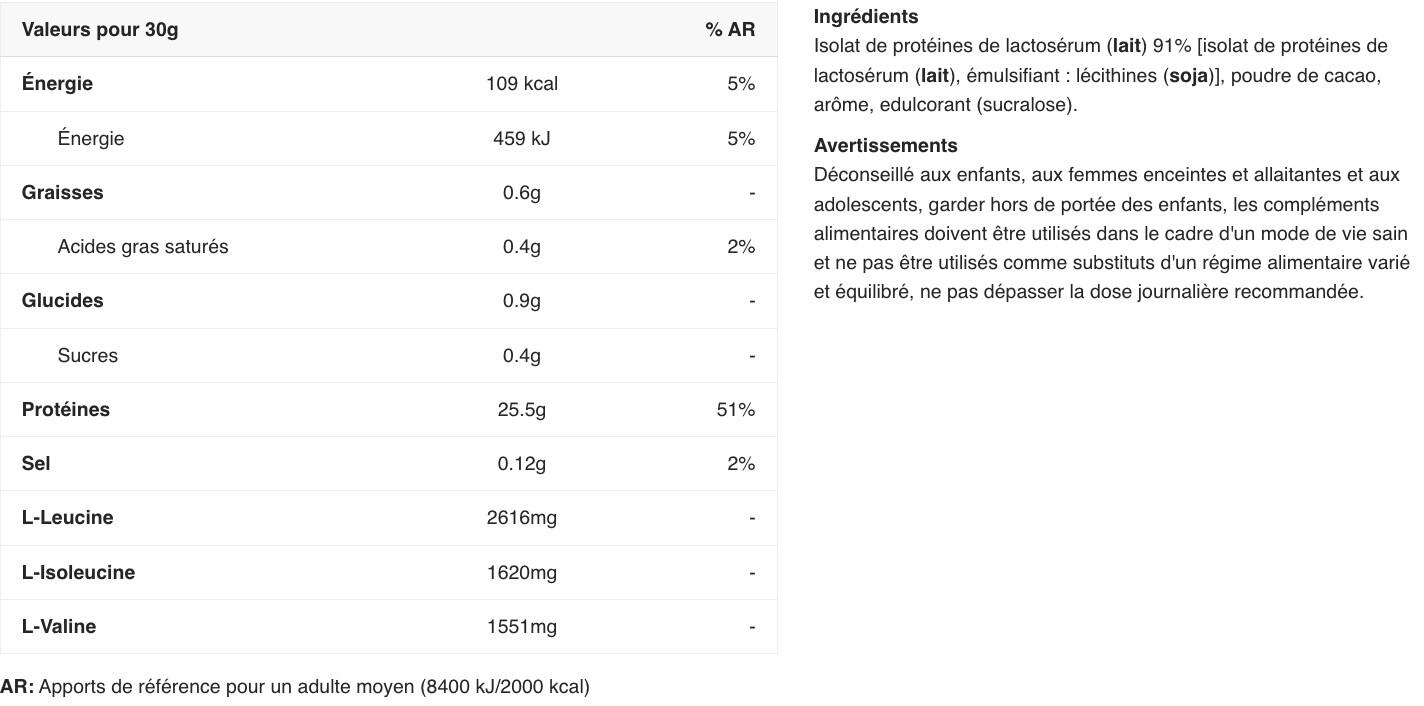Click the '0.12g' salt value

pos(522,463)
